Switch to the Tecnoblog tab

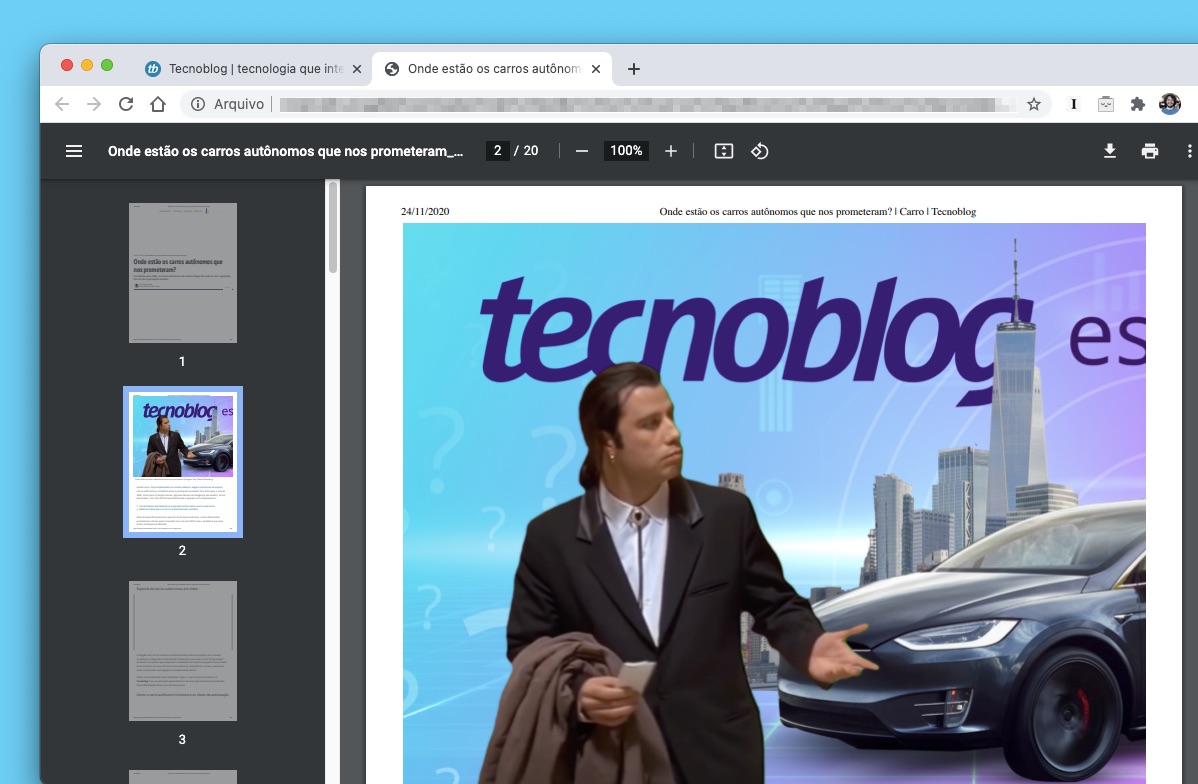[254, 69]
